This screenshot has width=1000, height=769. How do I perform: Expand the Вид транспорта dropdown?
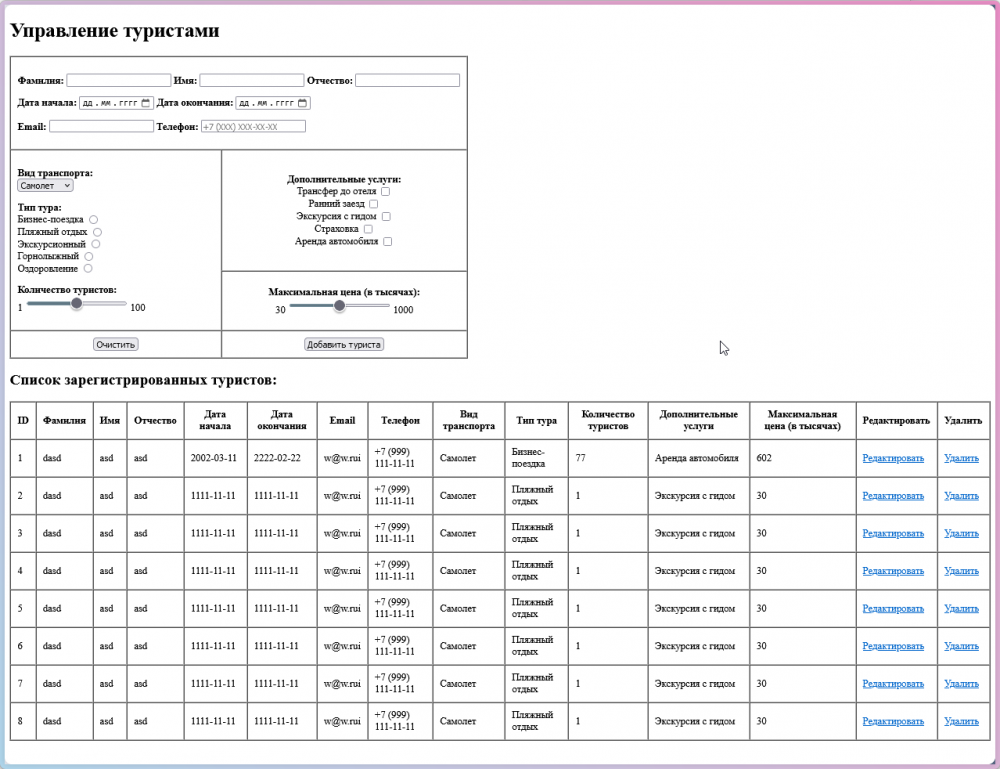(x=45, y=186)
